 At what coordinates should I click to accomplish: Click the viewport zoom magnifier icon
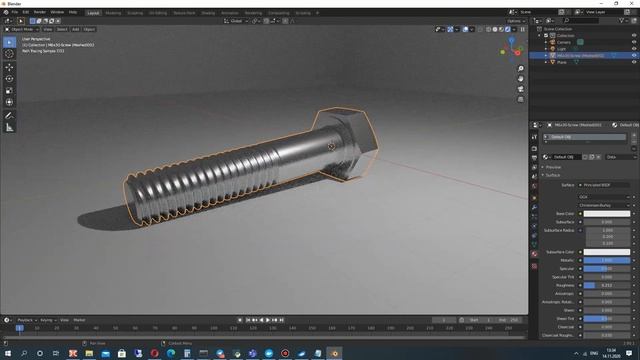click(520, 69)
